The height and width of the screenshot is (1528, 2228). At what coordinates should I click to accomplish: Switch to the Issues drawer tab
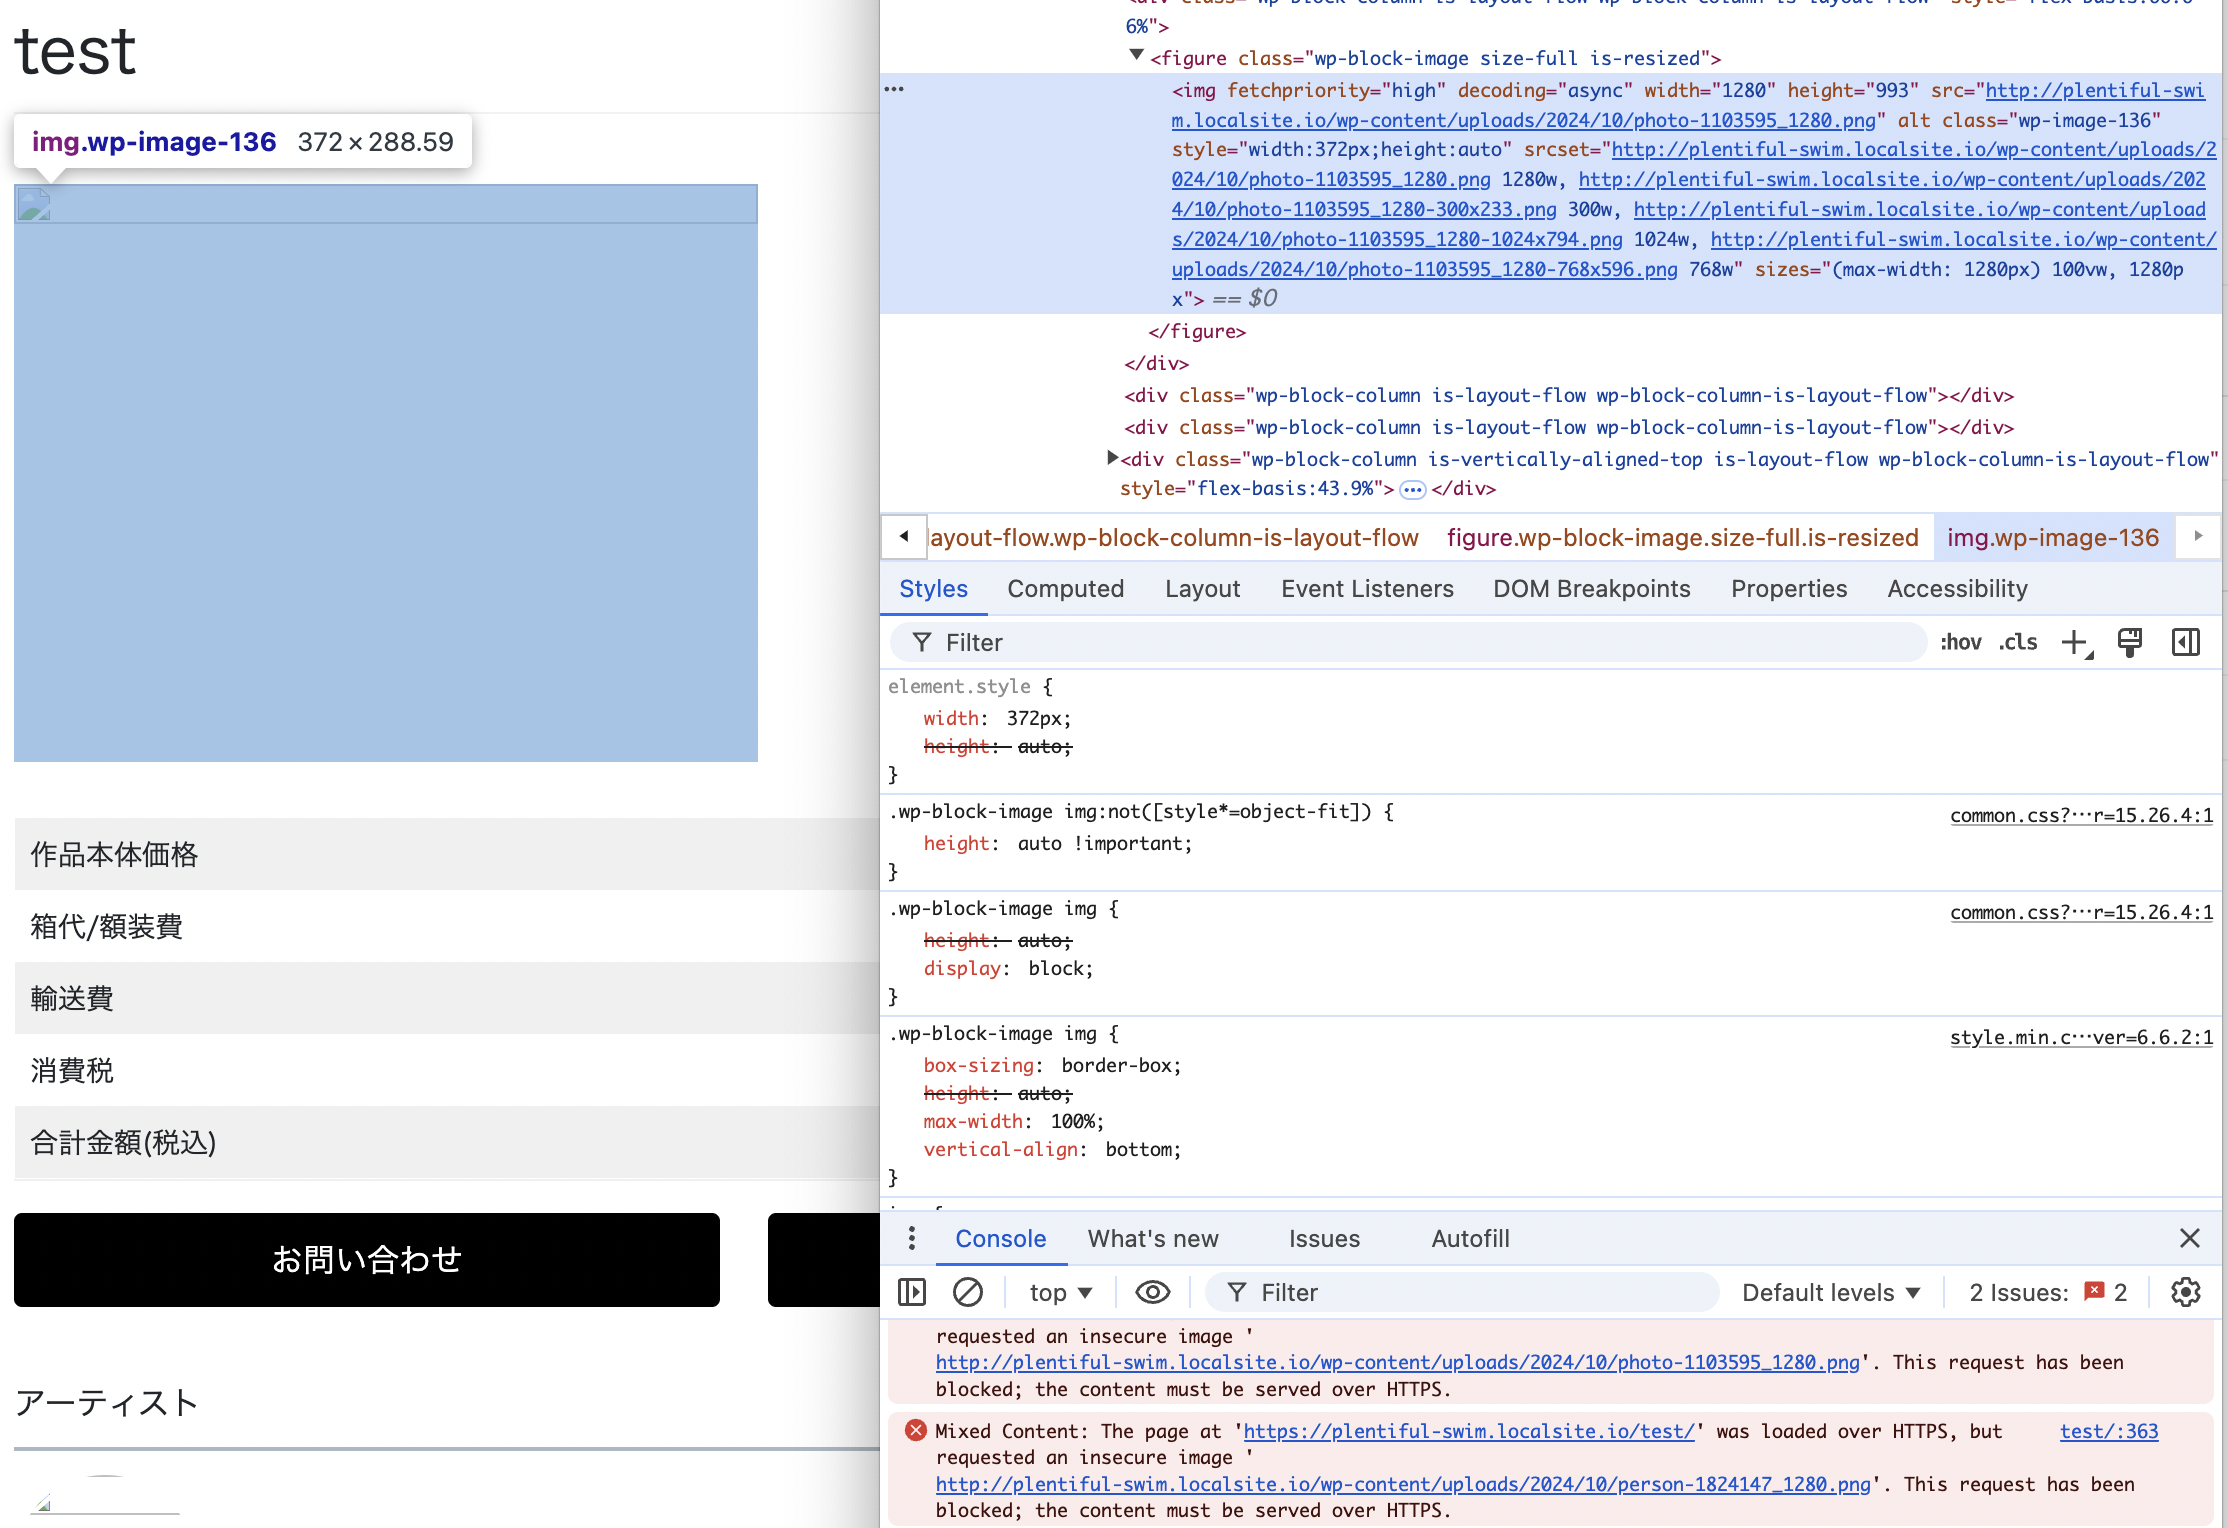(x=1324, y=1239)
